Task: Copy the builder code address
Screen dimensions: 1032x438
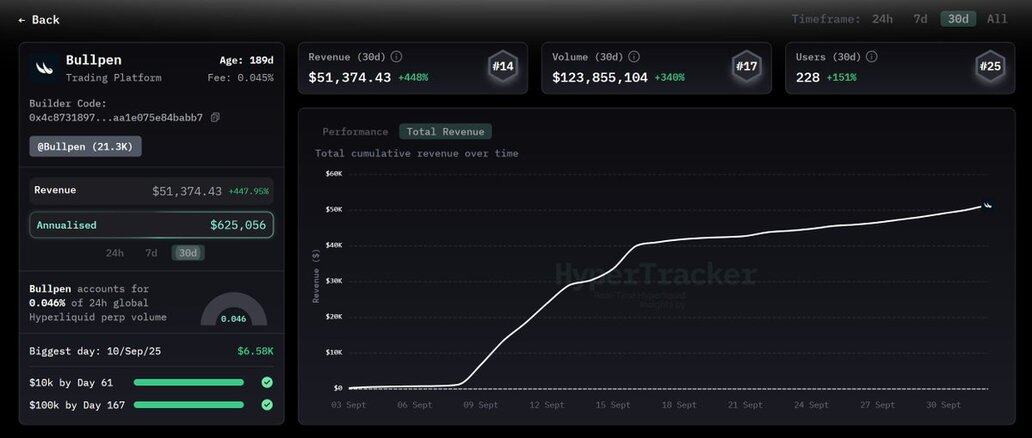Action: pyautogui.click(x=215, y=118)
